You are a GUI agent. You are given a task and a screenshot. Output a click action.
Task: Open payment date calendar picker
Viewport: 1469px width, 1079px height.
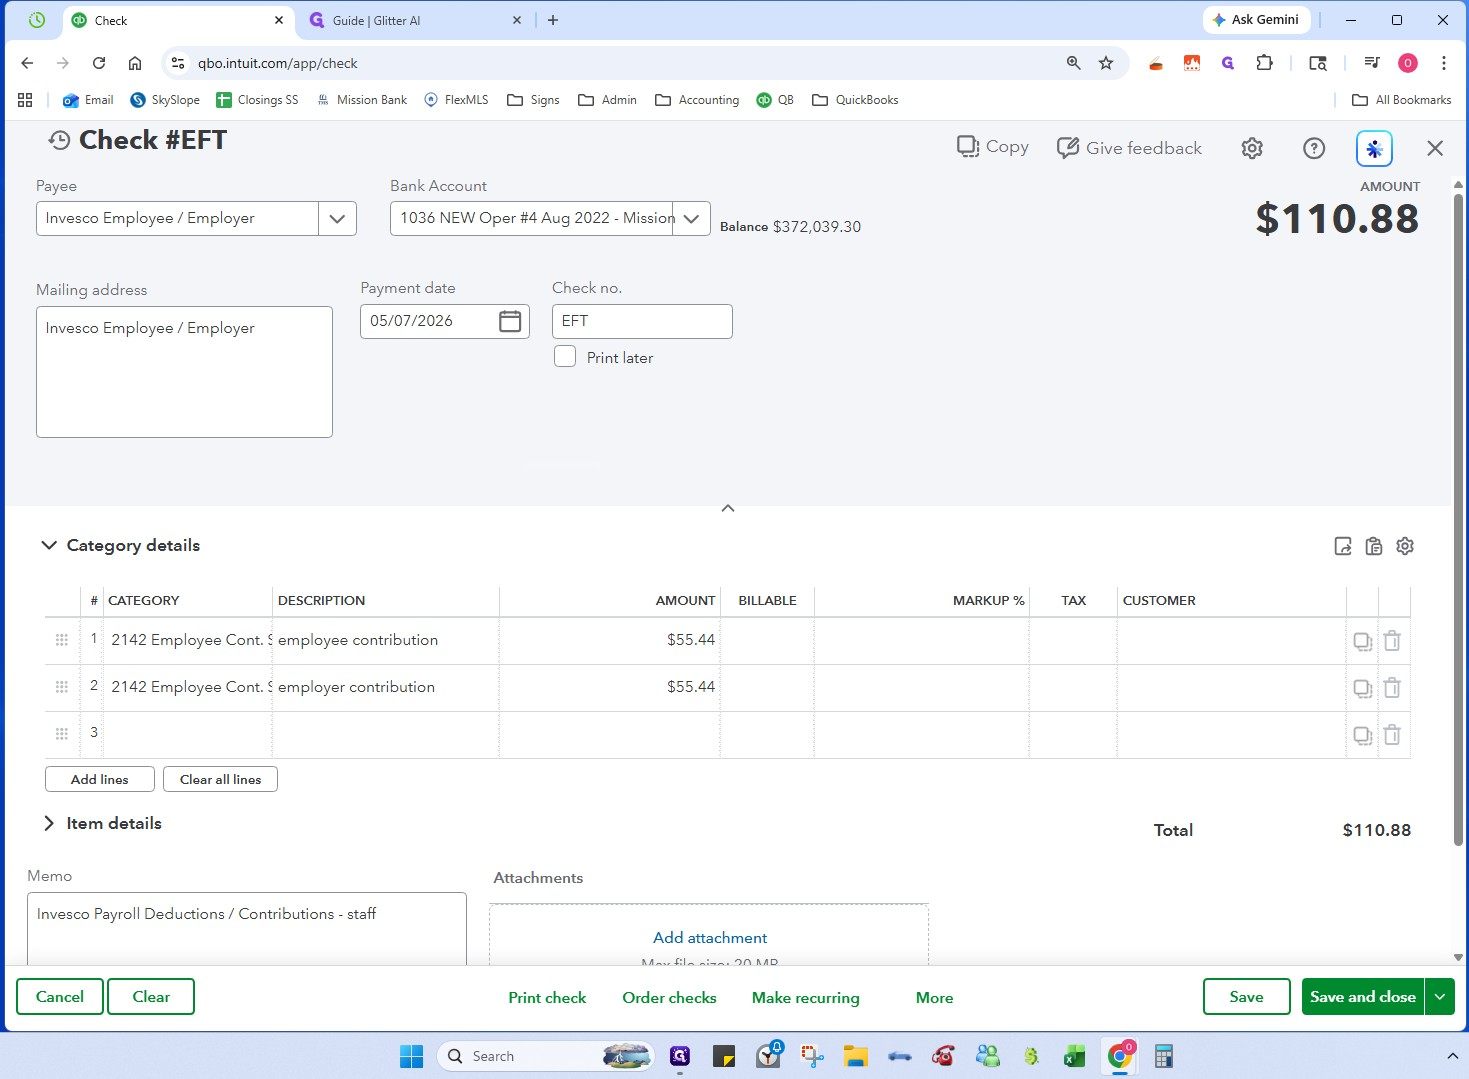510,321
